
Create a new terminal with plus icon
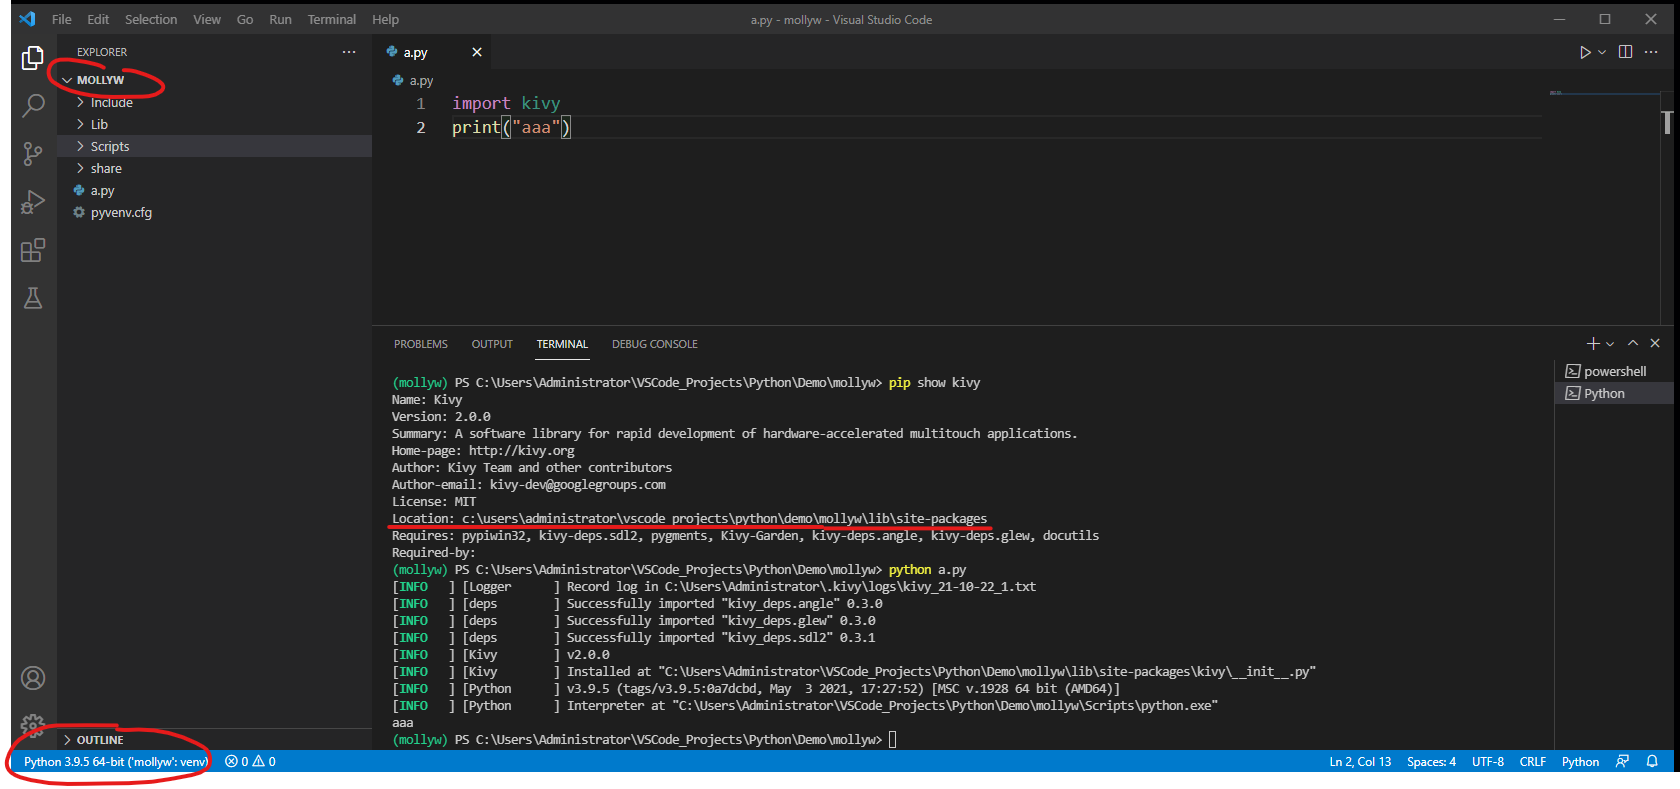pos(1593,343)
